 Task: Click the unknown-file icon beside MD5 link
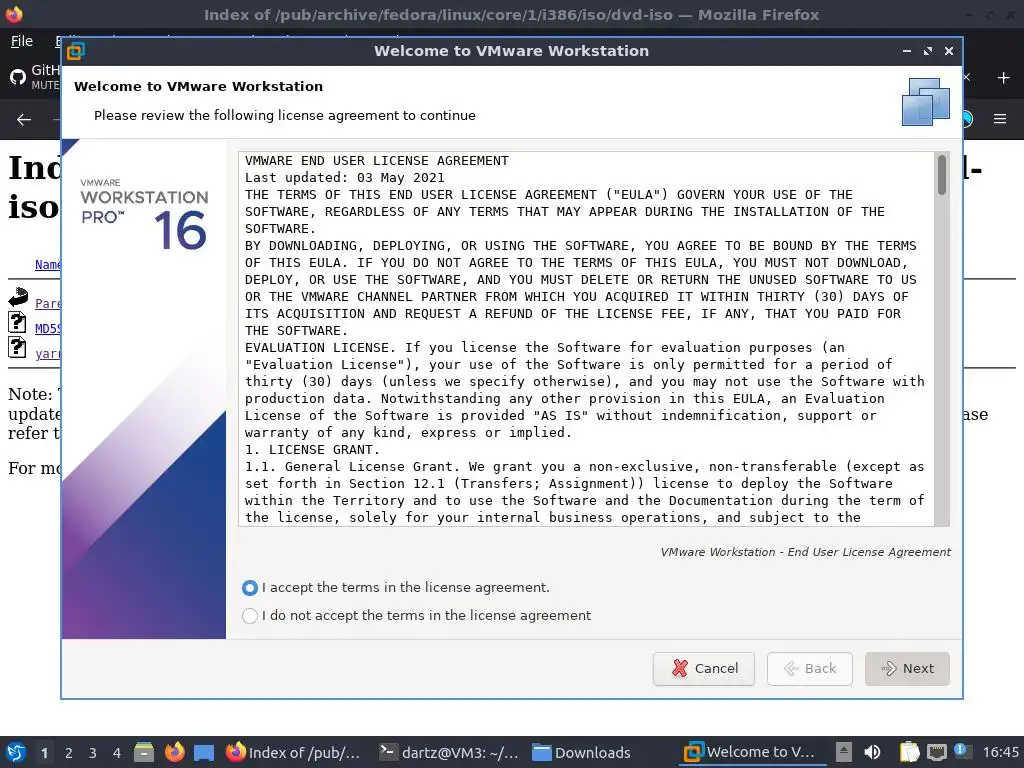click(17, 322)
